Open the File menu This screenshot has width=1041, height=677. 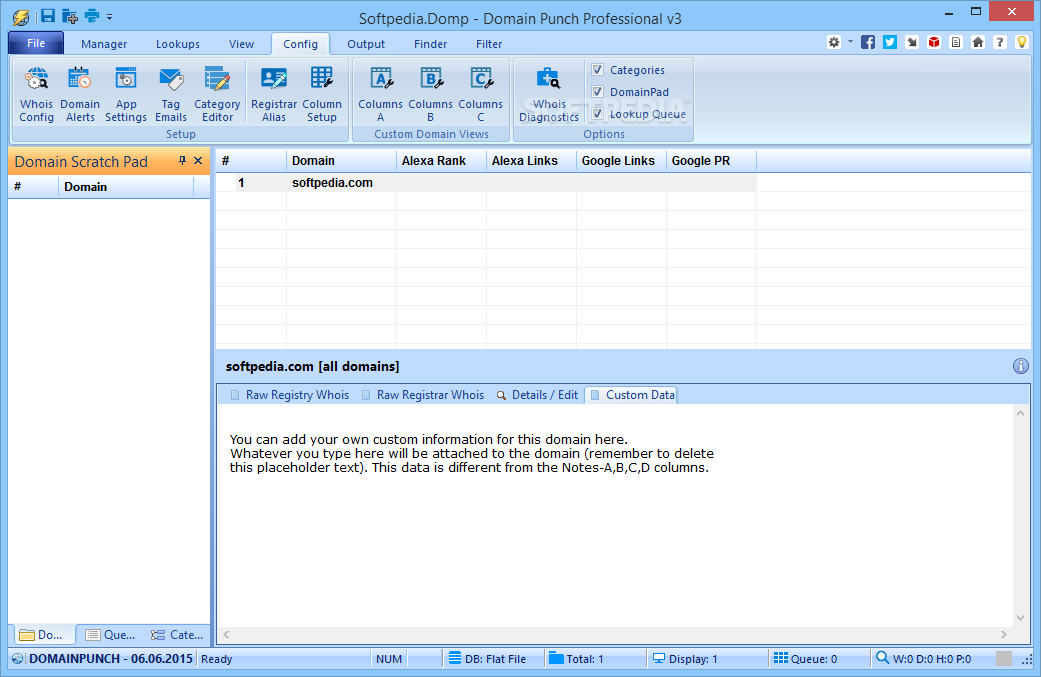click(x=36, y=43)
